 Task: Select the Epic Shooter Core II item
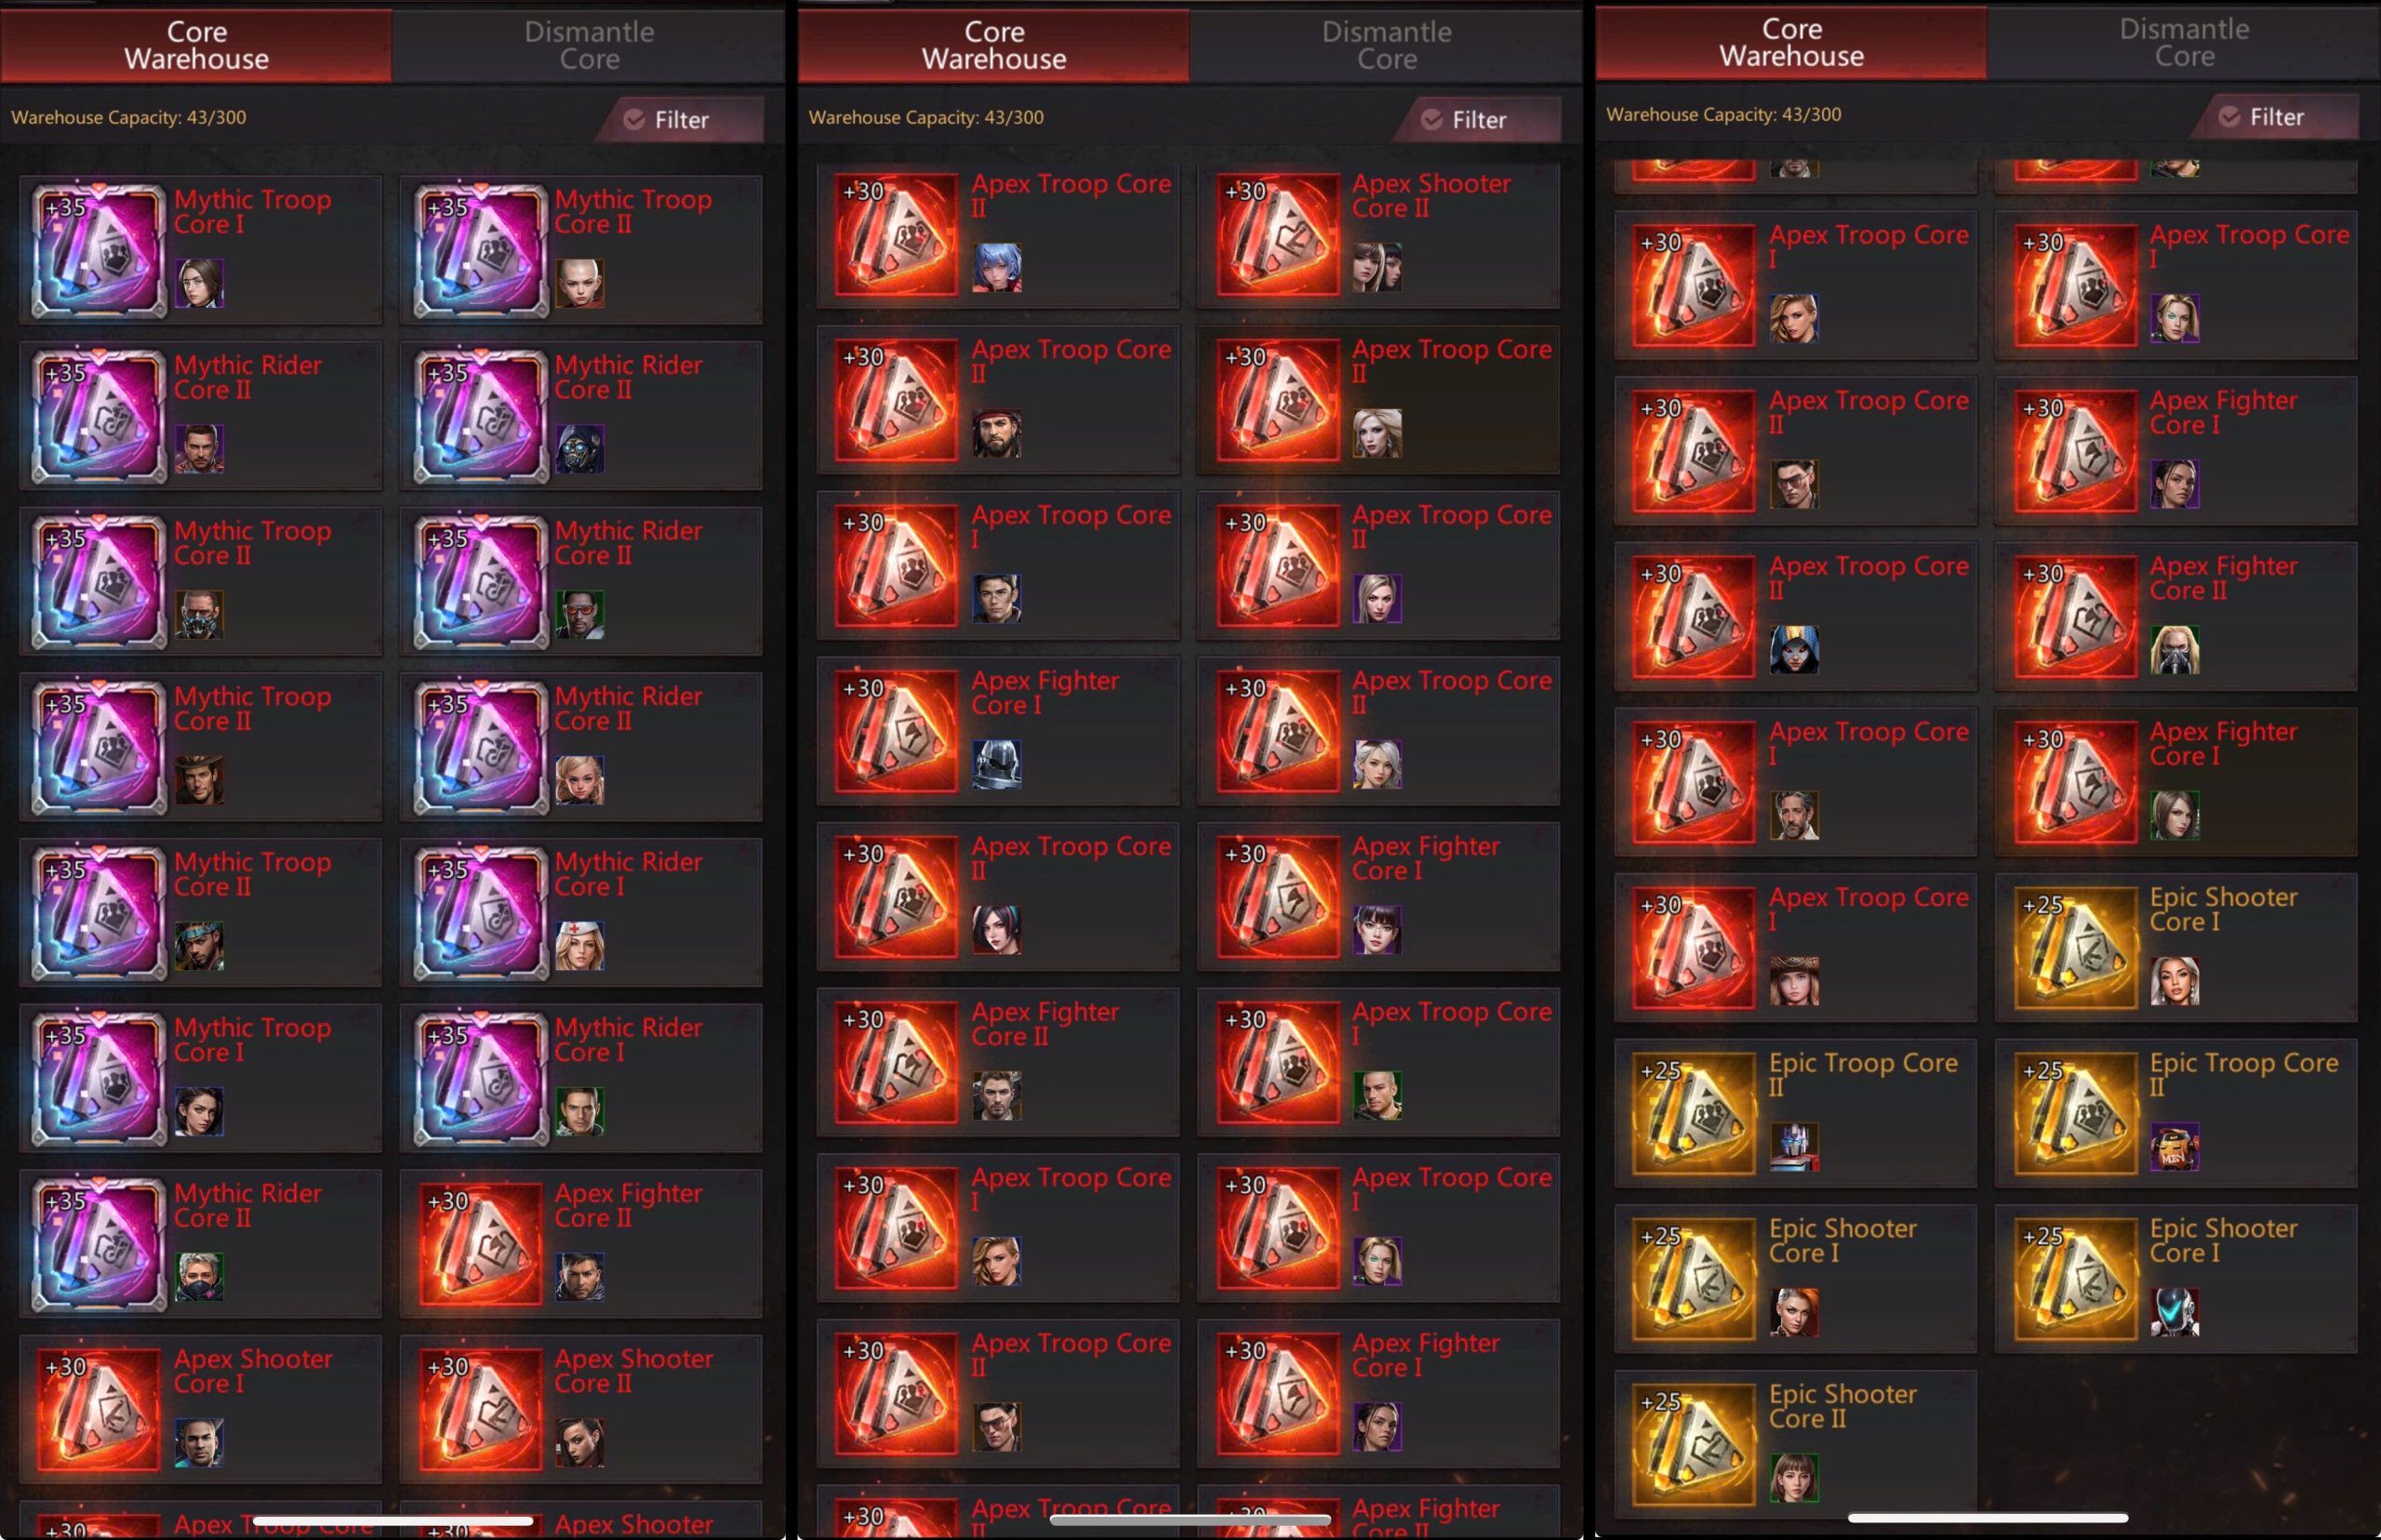[x=1795, y=1443]
